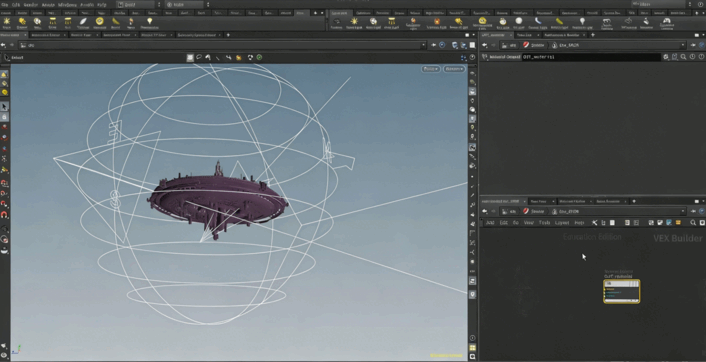Click the Ambient Light bulb tool

click(582, 23)
